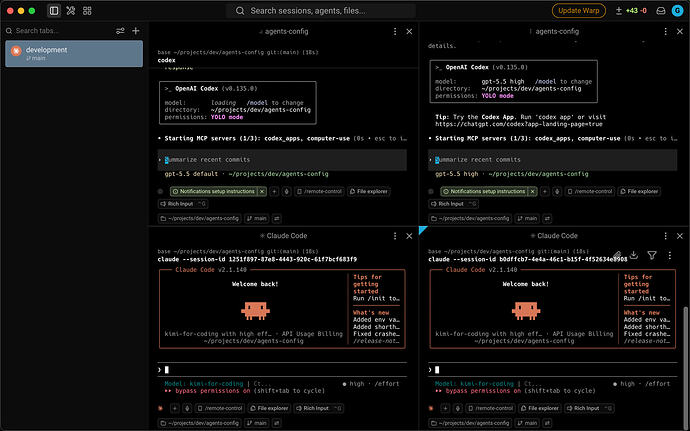Image resolution: width=690 pixels, height=431 pixels.
Task: Click the download icon in bottom-right block toolbar
Action: [634, 255]
